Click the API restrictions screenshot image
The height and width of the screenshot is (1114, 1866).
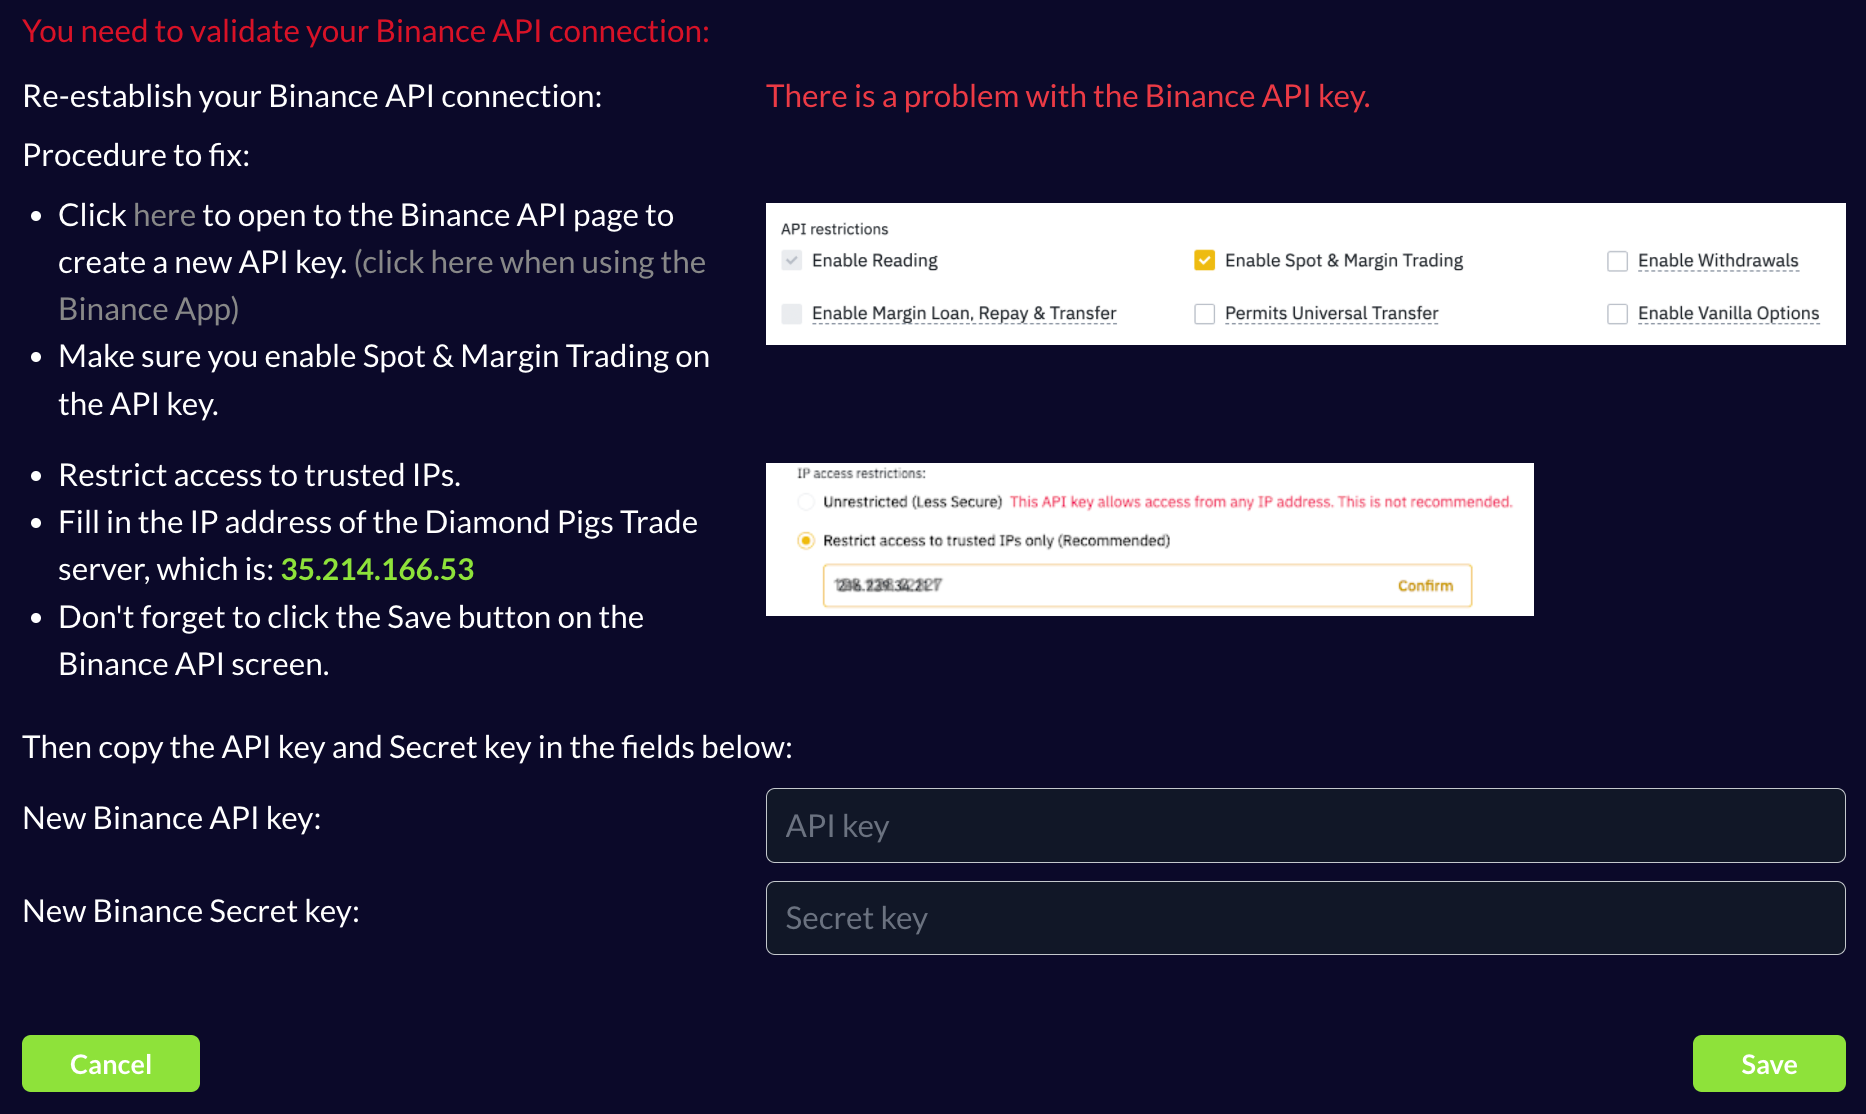1305,274
